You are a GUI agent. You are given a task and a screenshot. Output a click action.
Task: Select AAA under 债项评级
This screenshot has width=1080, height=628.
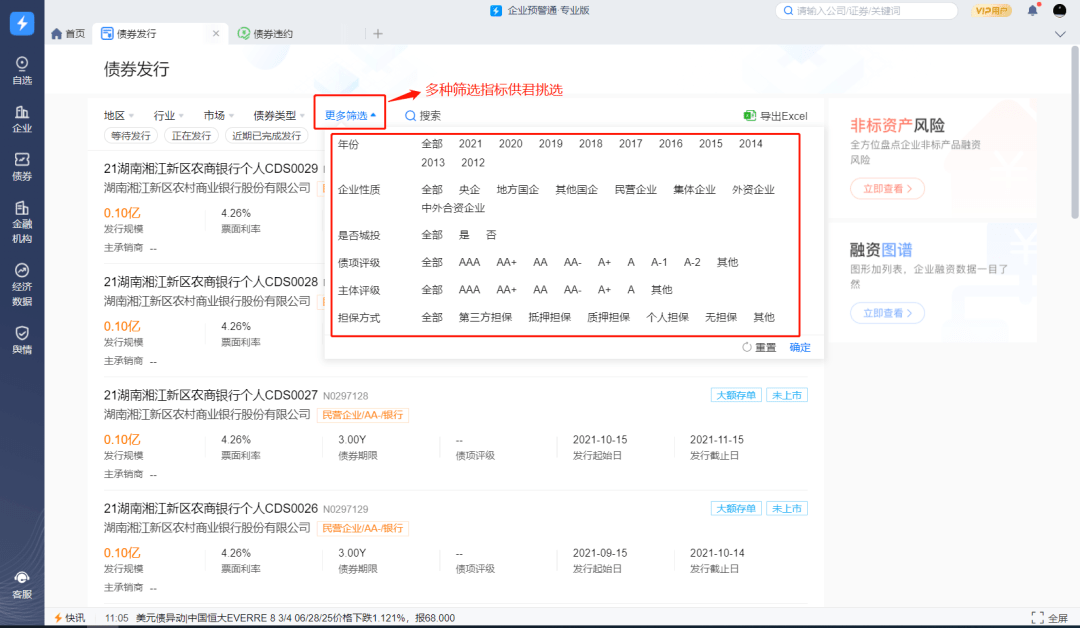tap(469, 262)
